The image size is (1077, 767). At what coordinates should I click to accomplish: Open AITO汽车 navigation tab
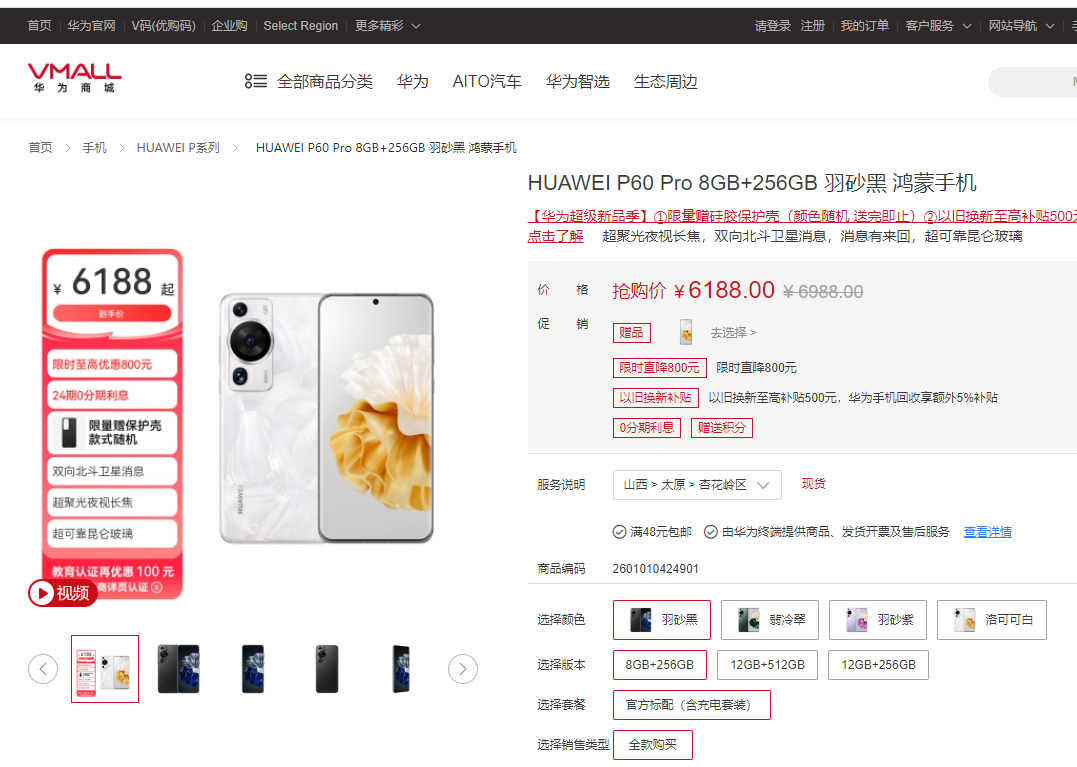(487, 82)
